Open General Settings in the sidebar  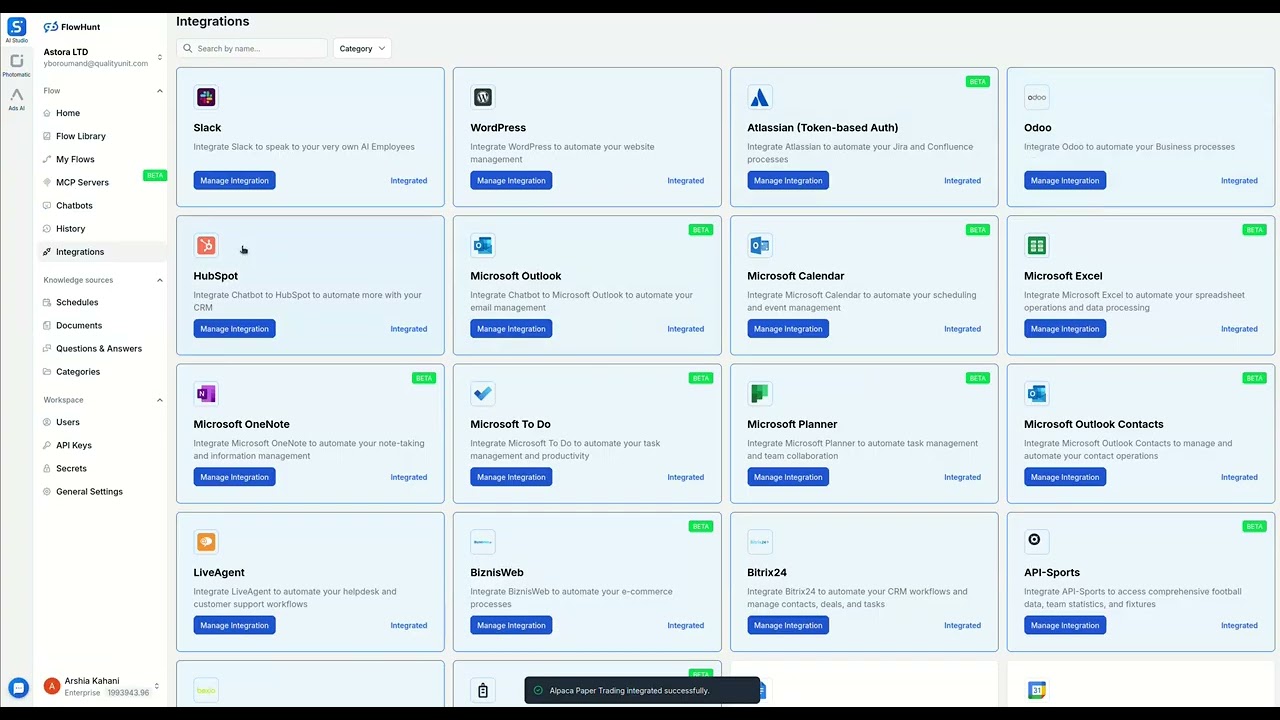click(89, 491)
